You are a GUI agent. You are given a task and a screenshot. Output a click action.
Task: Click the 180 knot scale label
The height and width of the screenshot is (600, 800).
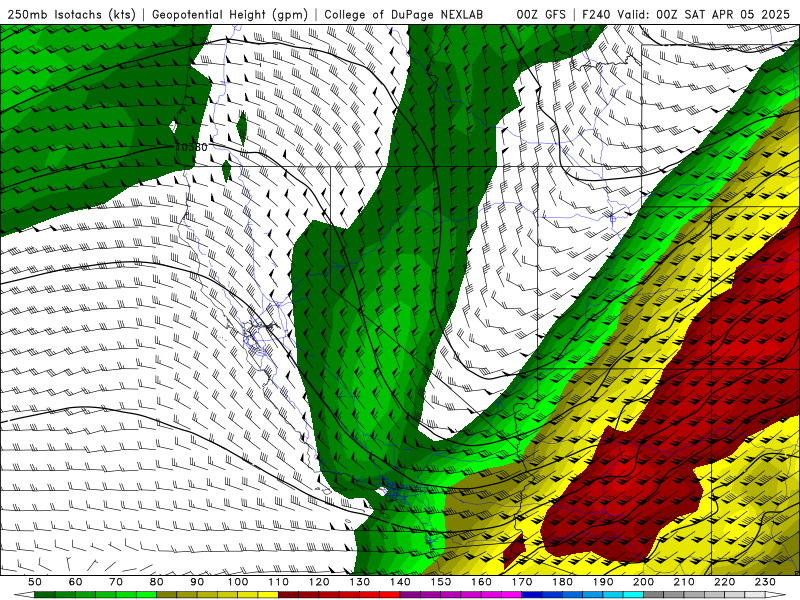(x=563, y=582)
